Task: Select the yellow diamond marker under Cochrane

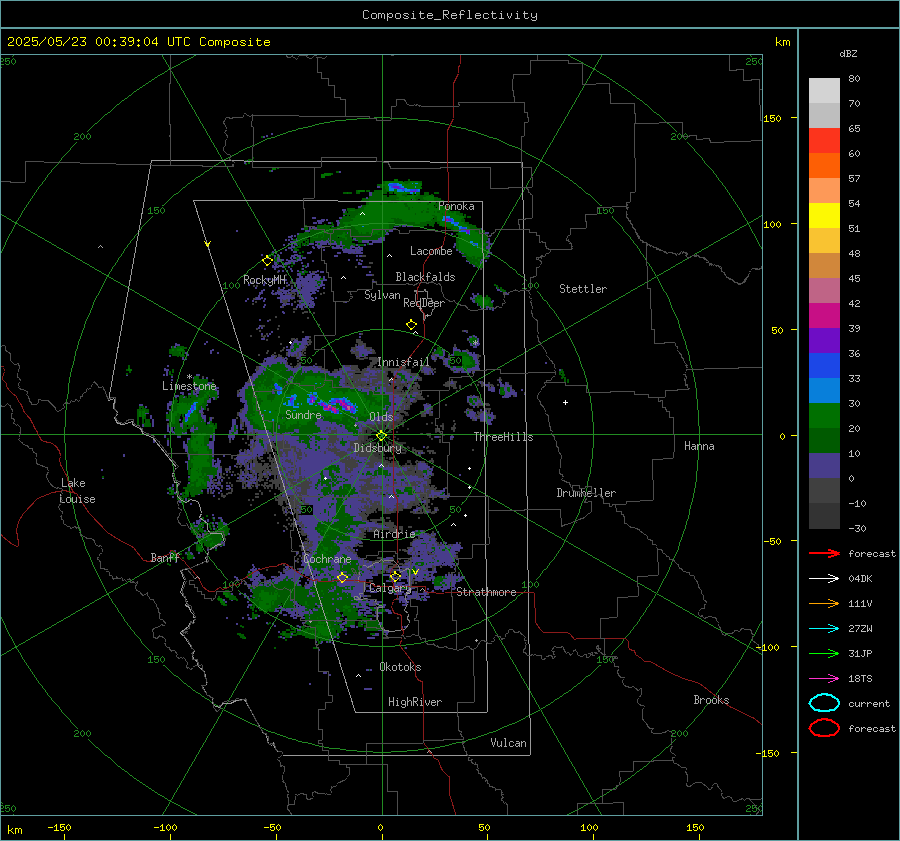Action: pyautogui.click(x=342, y=577)
